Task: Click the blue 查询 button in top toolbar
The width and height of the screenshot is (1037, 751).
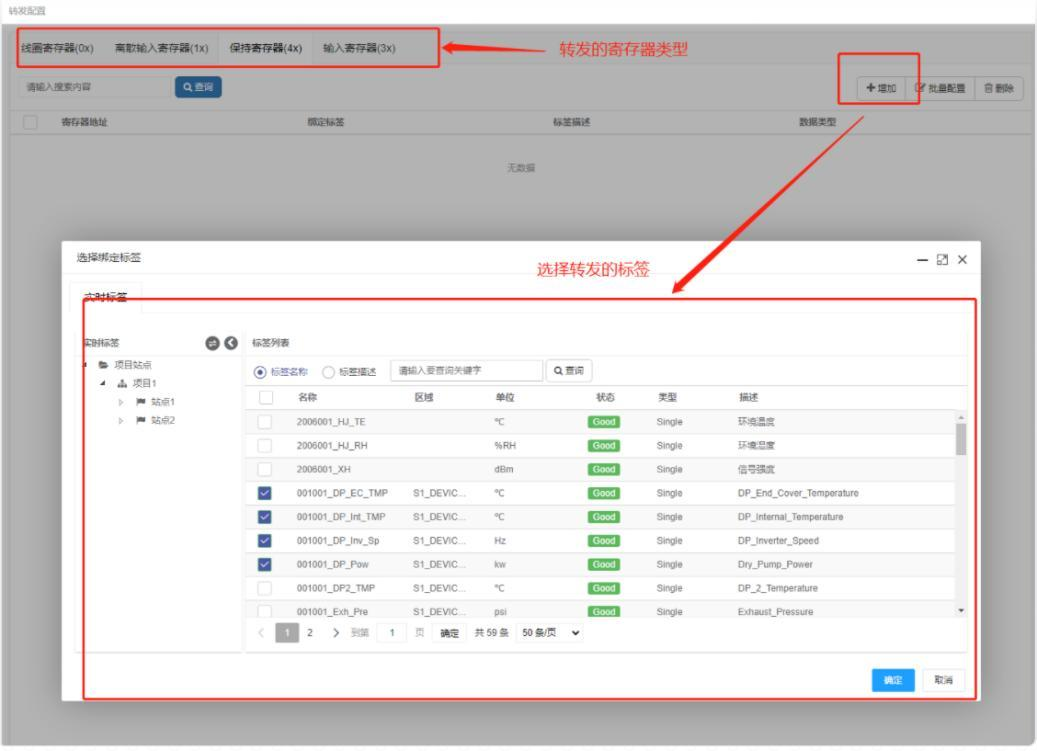Action: pyautogui.click(x=197, y=87)
